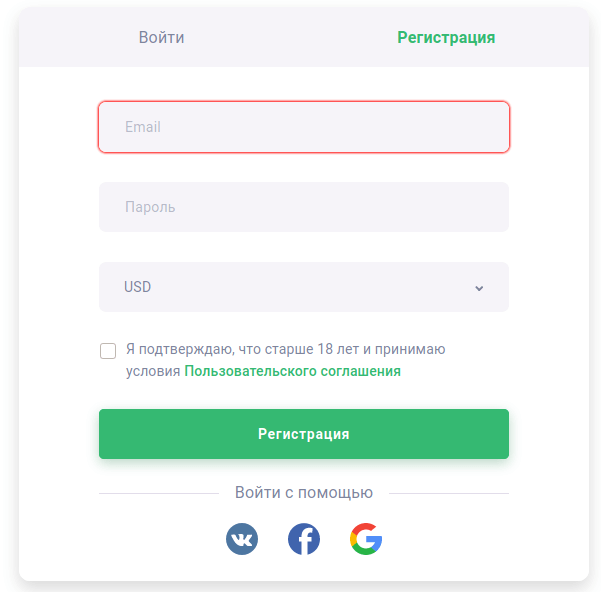The width and height of the screenshot is (601, 592).
Task: Sign in with the Facebook icon
Action: coord(304,539)
